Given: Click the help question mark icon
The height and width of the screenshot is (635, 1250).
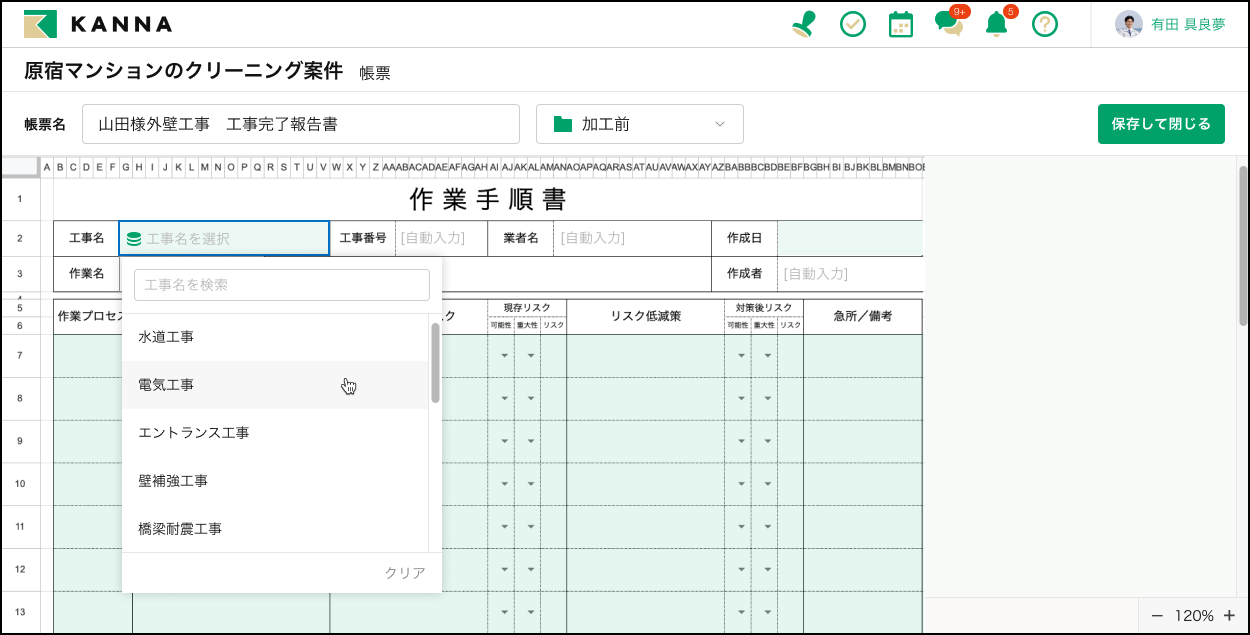Looking at the screenshot, I should pyautogui.click(x=1045, y=23).
